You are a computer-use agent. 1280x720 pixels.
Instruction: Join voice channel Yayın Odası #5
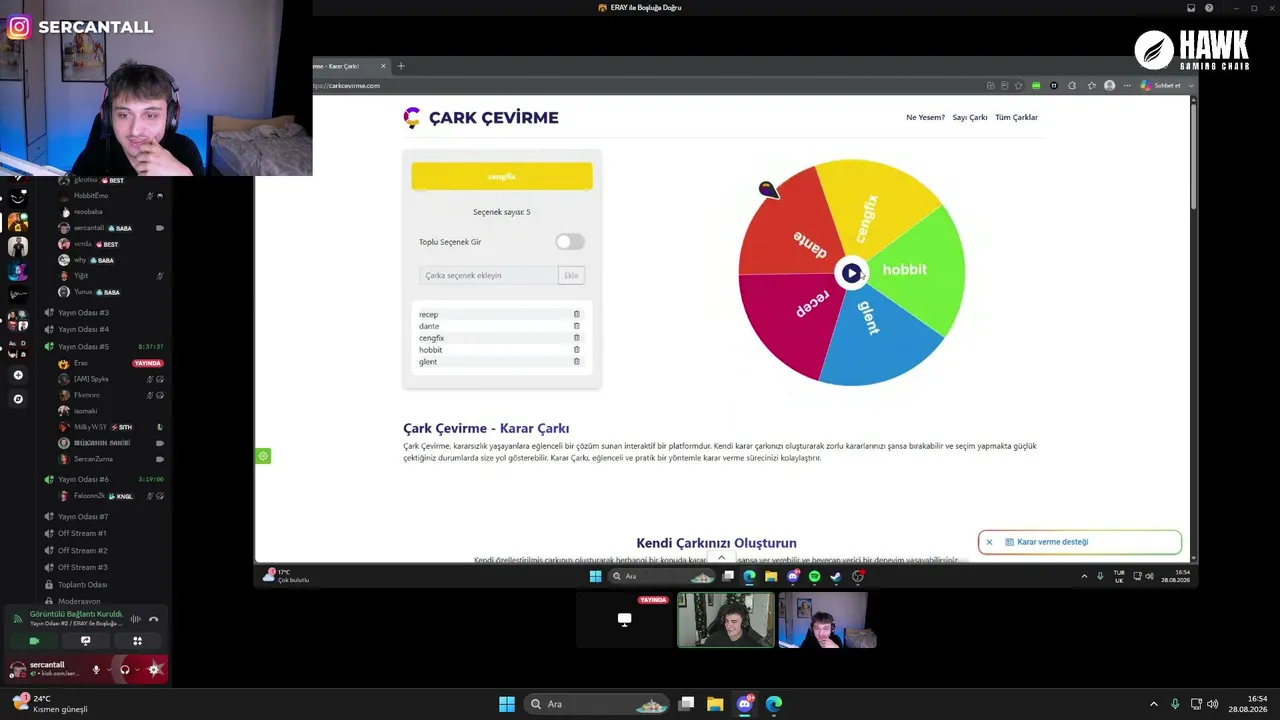[83, 346]
